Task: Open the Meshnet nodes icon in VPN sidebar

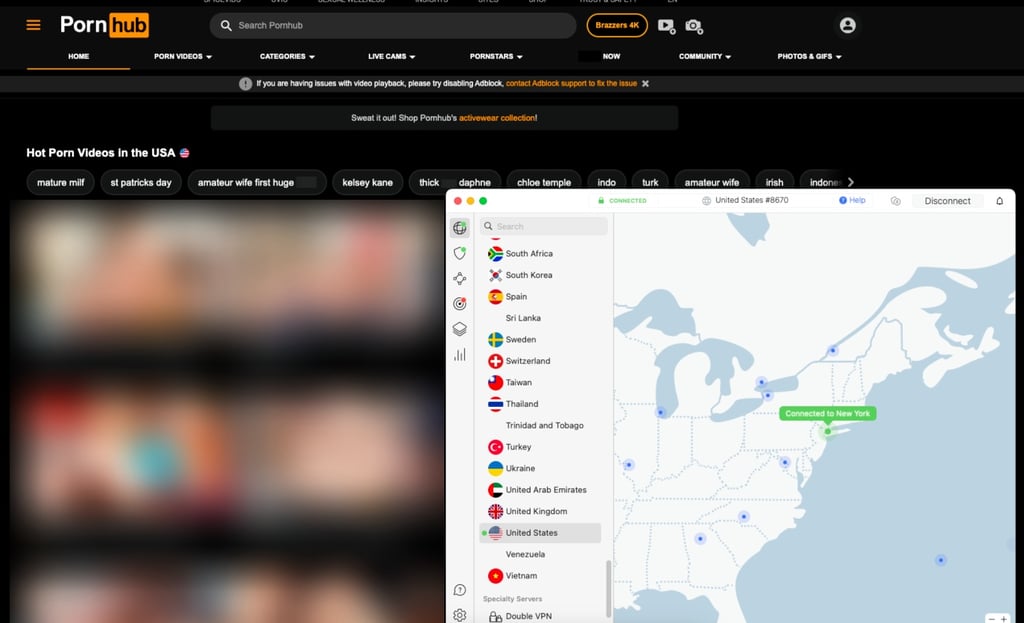Action: [x=460, y=278]
